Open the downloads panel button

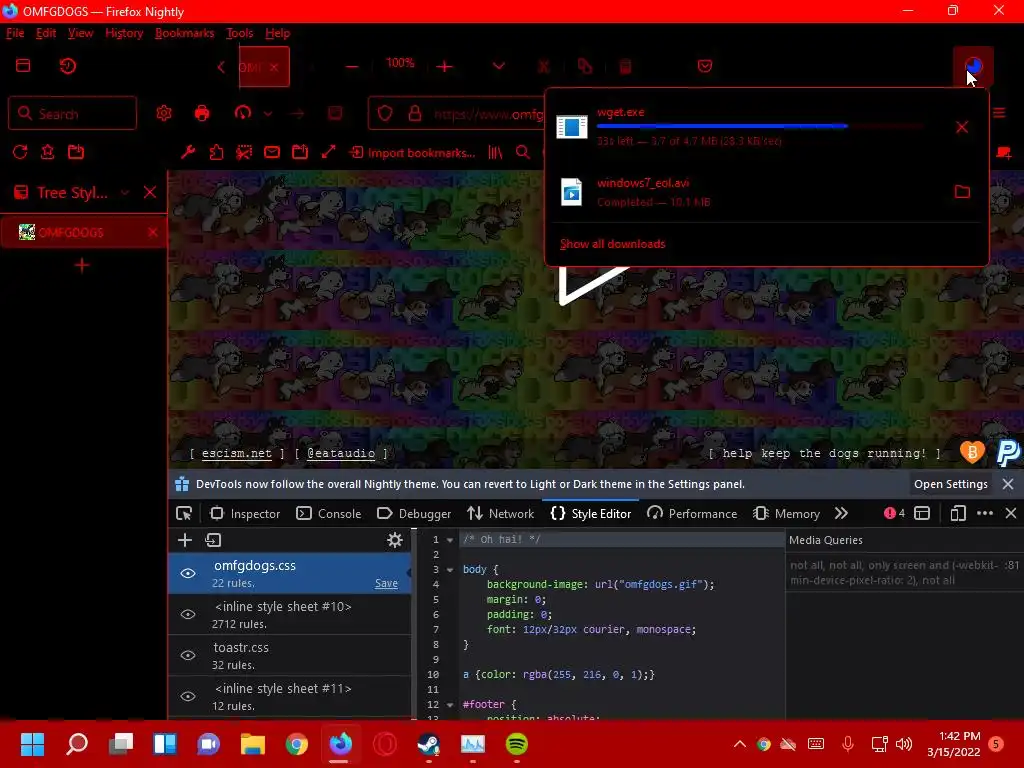(973, 66)
